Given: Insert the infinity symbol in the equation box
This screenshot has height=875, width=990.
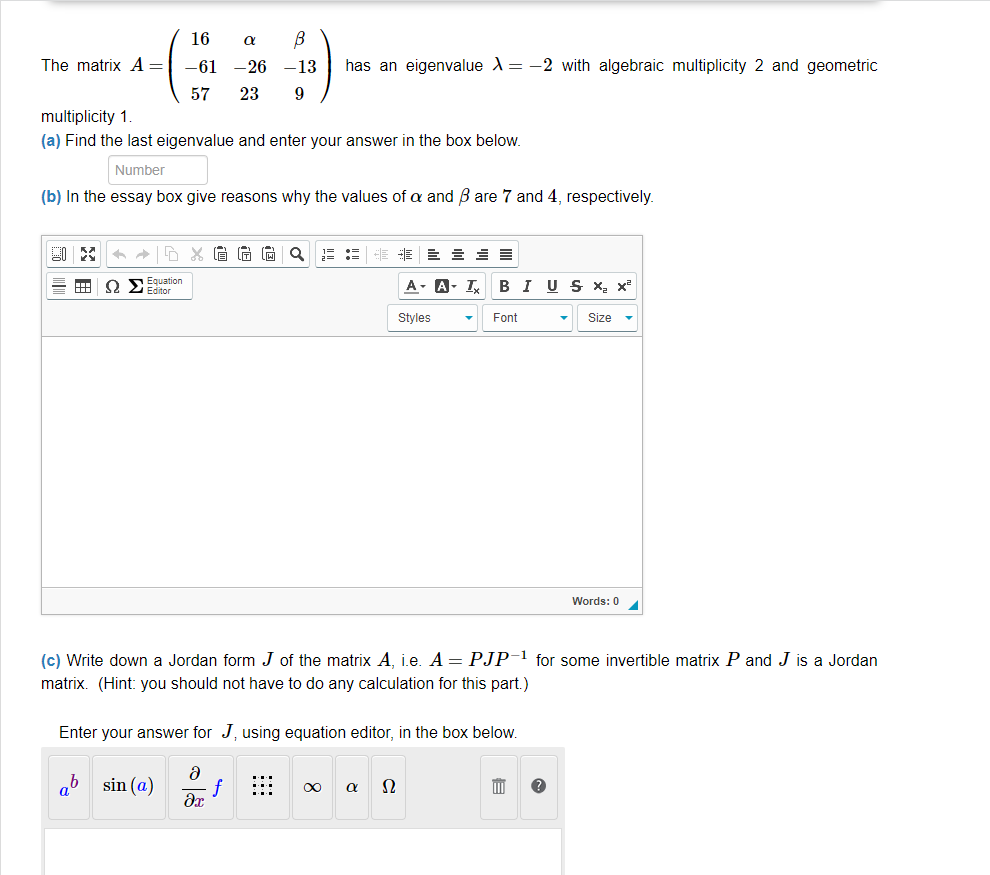Looking at the screenshot, I should pos(312,787).
